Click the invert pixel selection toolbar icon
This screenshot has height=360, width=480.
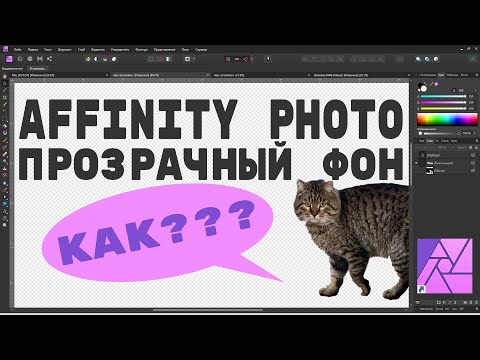168,59
